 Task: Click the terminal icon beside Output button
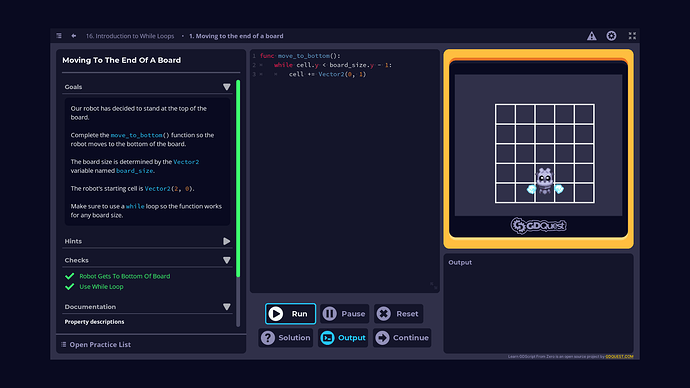[327, 338]
